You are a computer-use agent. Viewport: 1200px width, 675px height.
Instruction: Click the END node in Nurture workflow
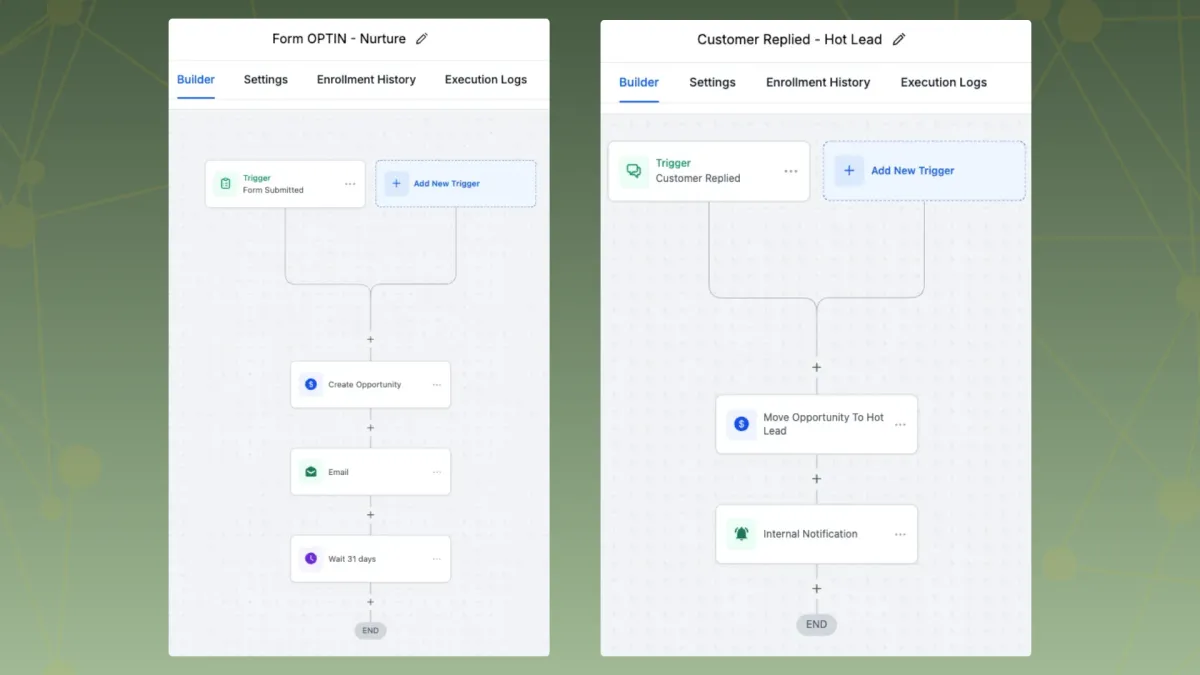pyautogui.click(x=370, y=631)
